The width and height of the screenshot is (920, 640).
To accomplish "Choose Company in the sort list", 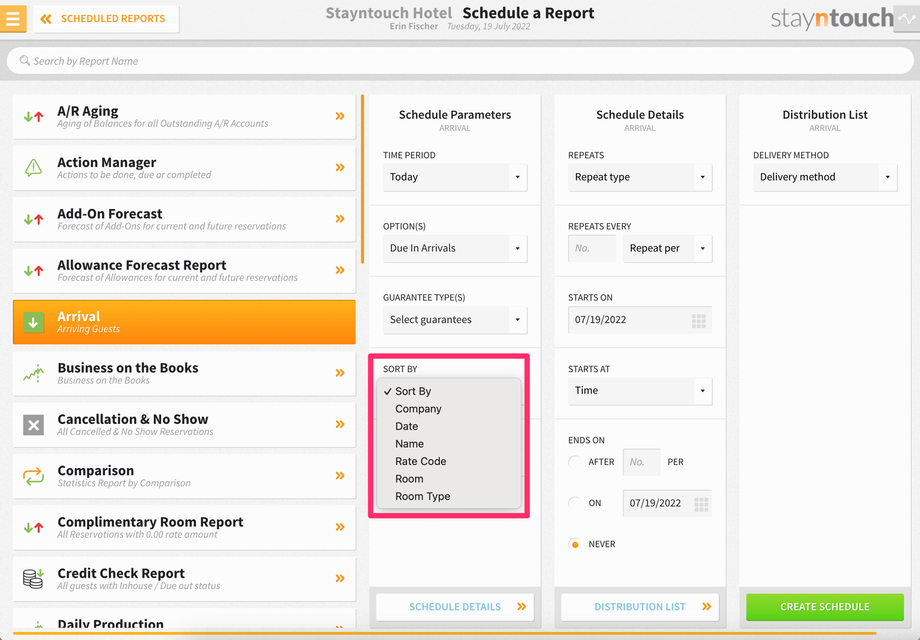I will point(449,409).
